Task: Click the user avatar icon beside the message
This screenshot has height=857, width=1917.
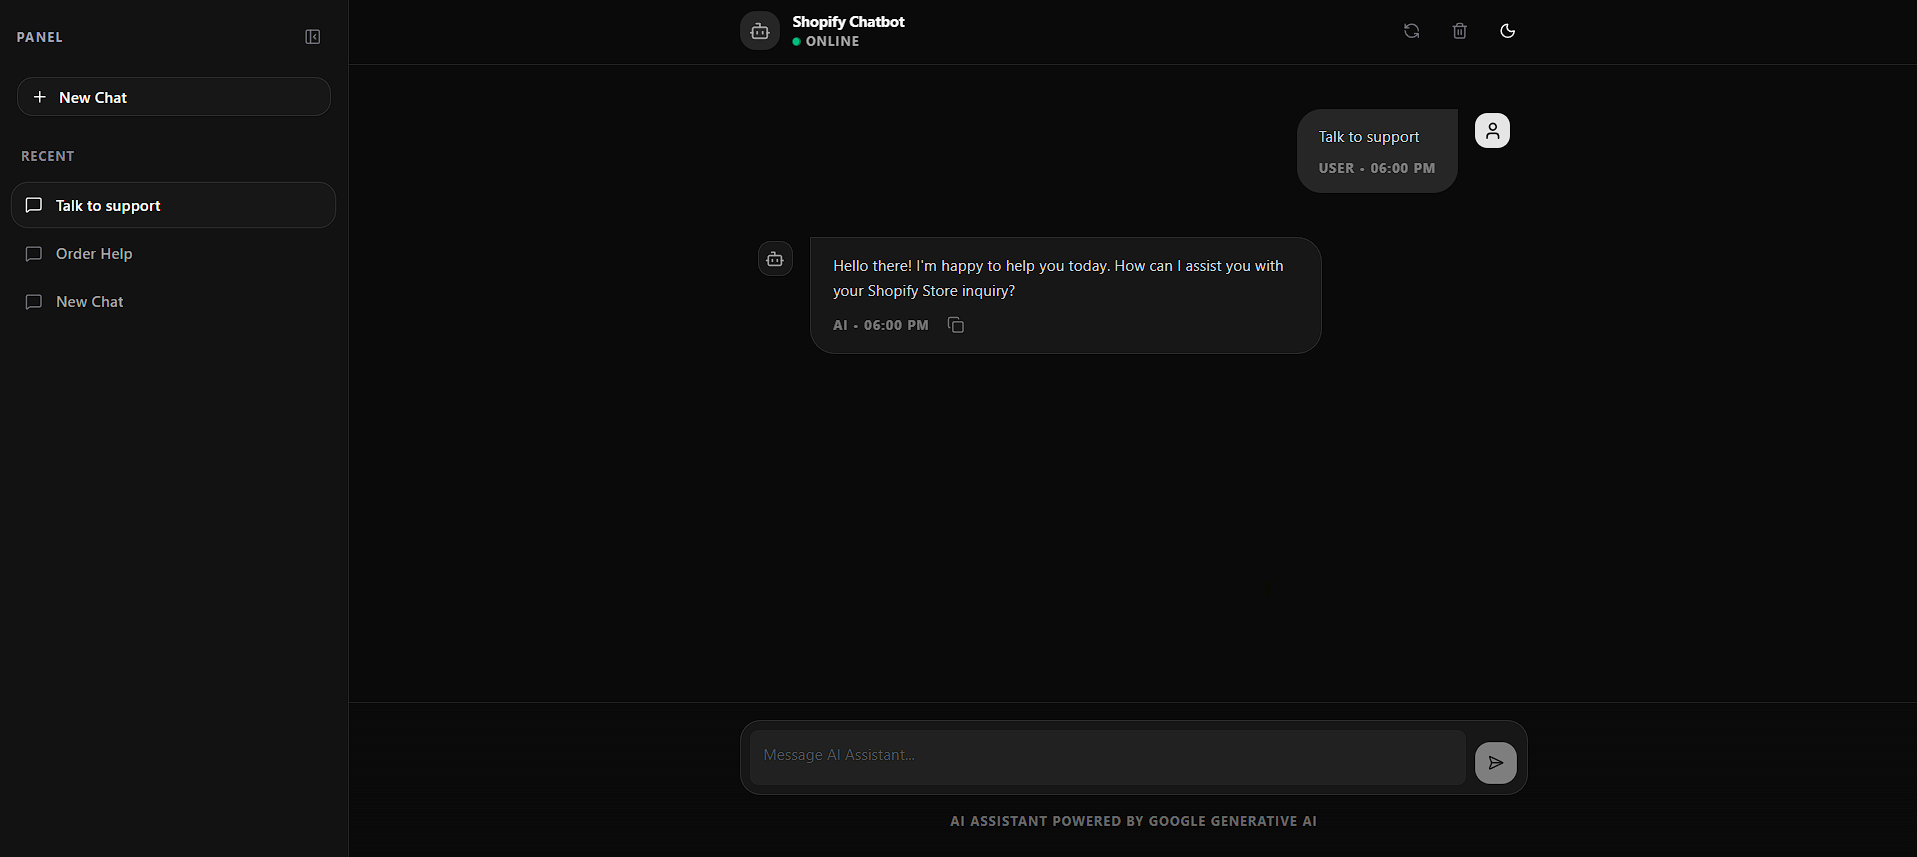Action: (x=1492, y=131)
